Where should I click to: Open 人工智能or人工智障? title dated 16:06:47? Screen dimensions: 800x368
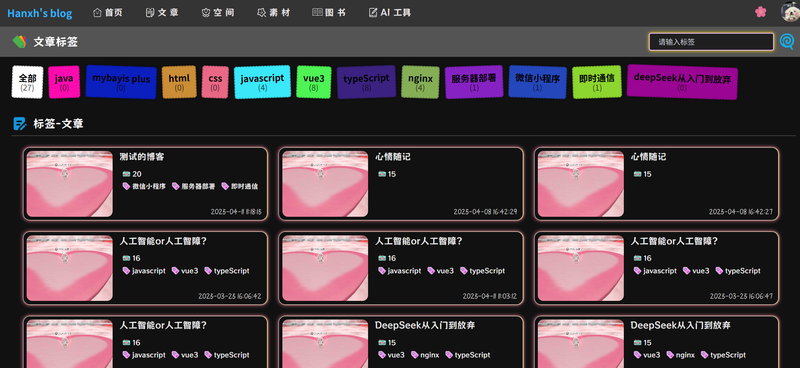[x=674, y=241]
